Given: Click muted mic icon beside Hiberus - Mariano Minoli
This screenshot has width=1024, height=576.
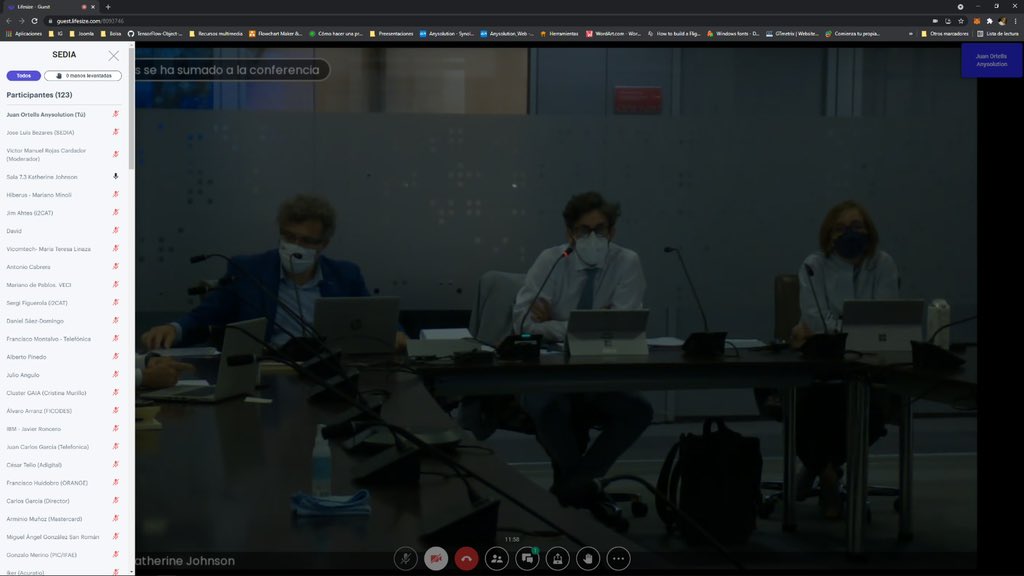Looking at the screenshot, I should pos(116,195).
